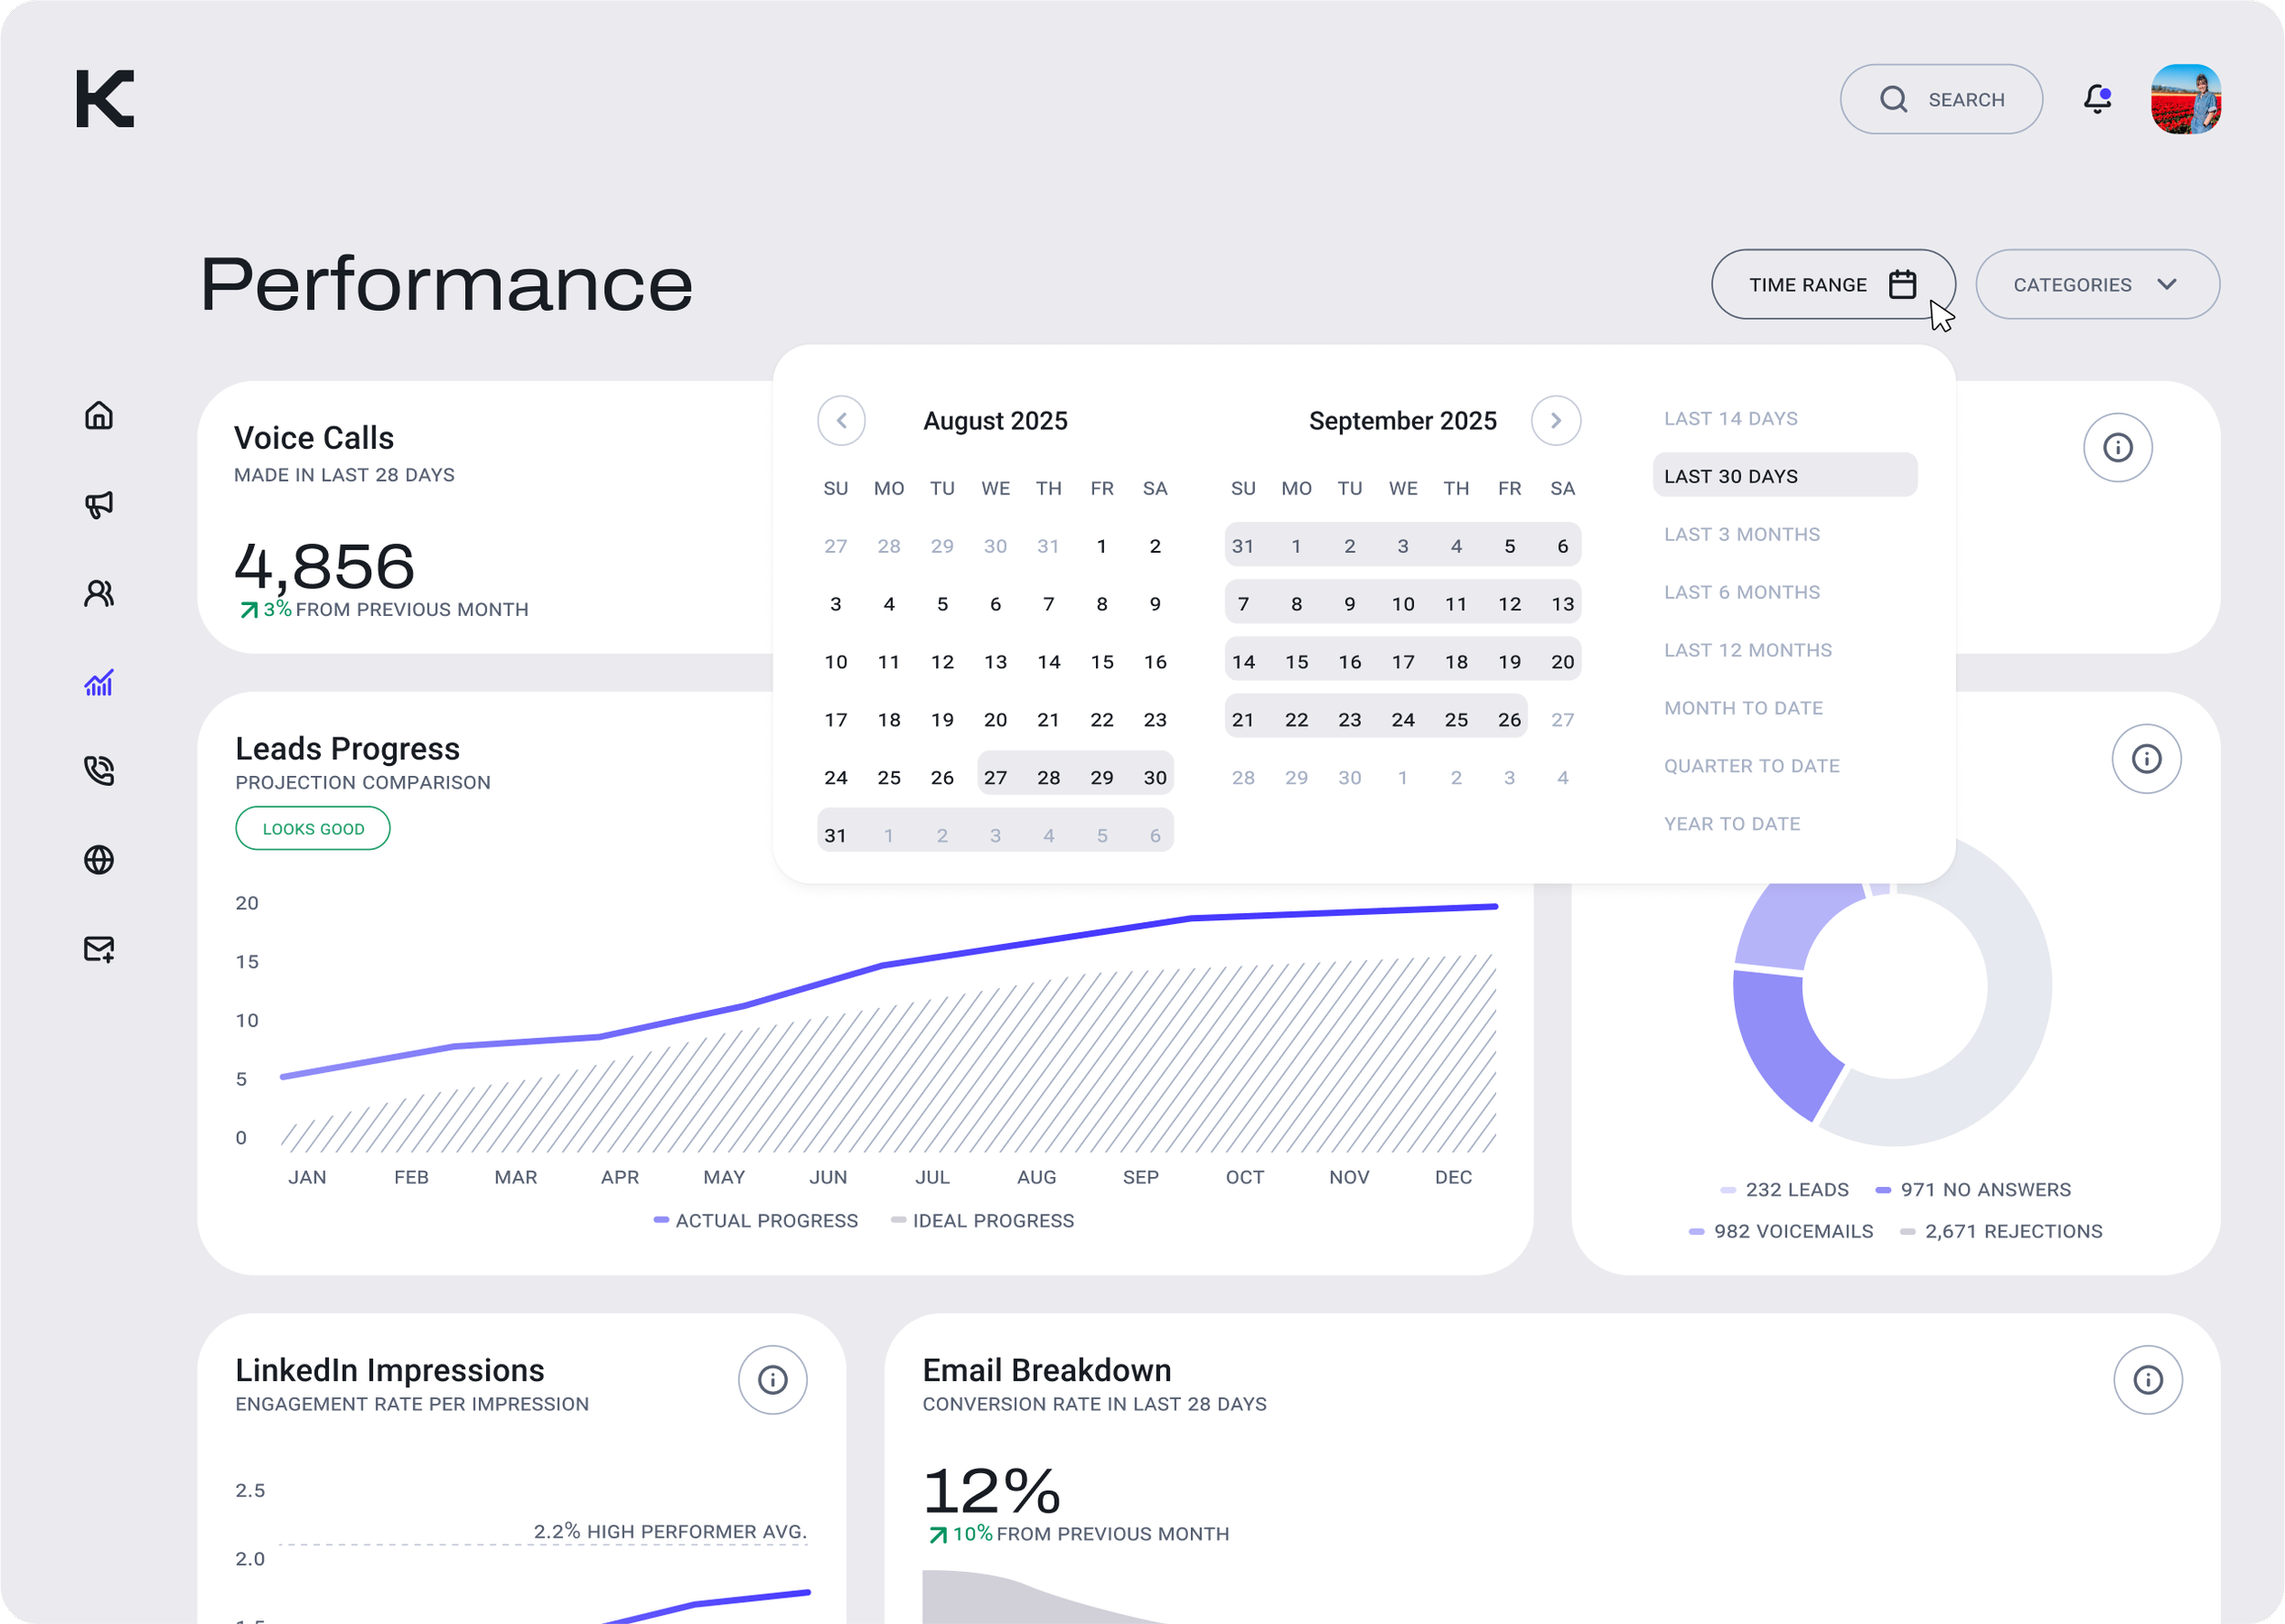This screenshot has width=2285, height=1624.
Task: Click Email Breakdown info icon
Action: point(2147,1380)
